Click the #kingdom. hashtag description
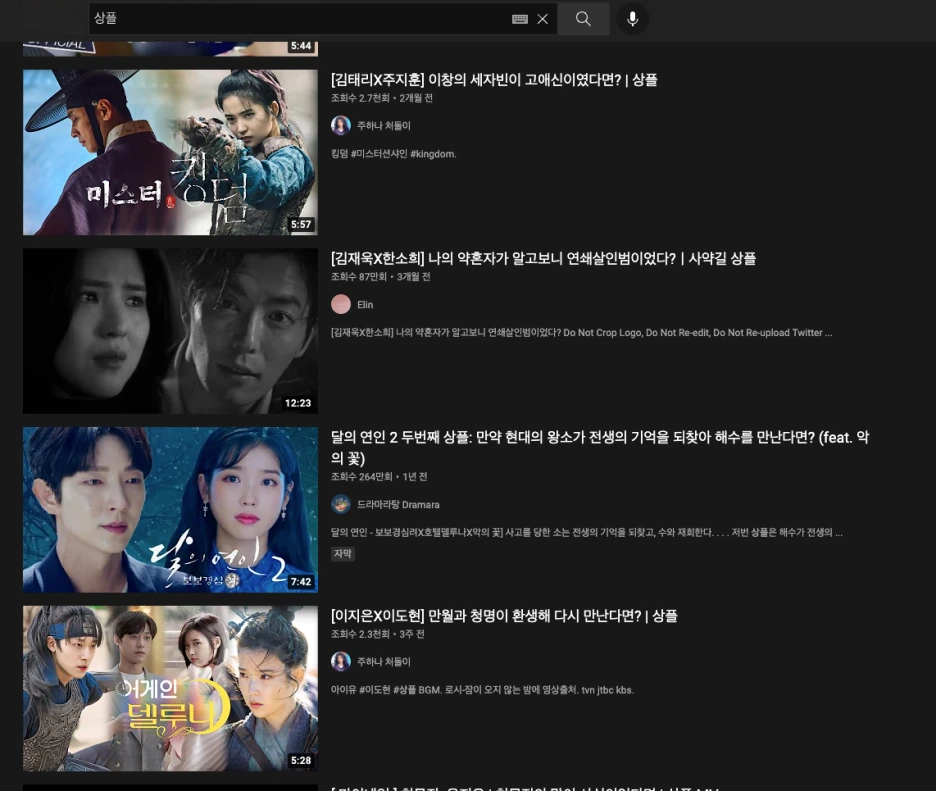This screenshot has width=936, height=791. [394, 154]
